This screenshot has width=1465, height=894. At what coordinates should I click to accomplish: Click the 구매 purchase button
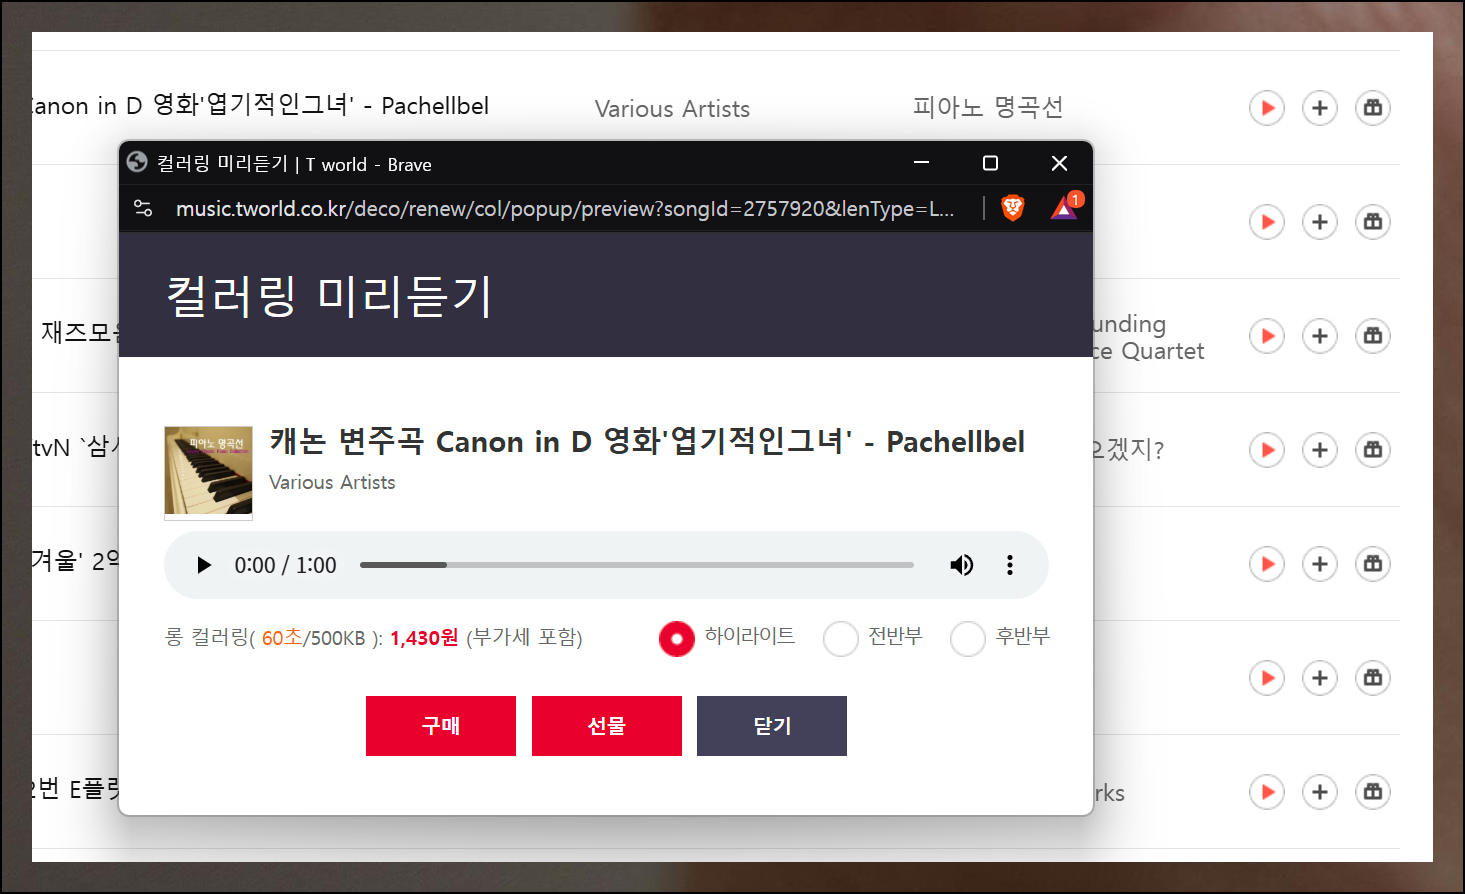[x=441, y=726]
